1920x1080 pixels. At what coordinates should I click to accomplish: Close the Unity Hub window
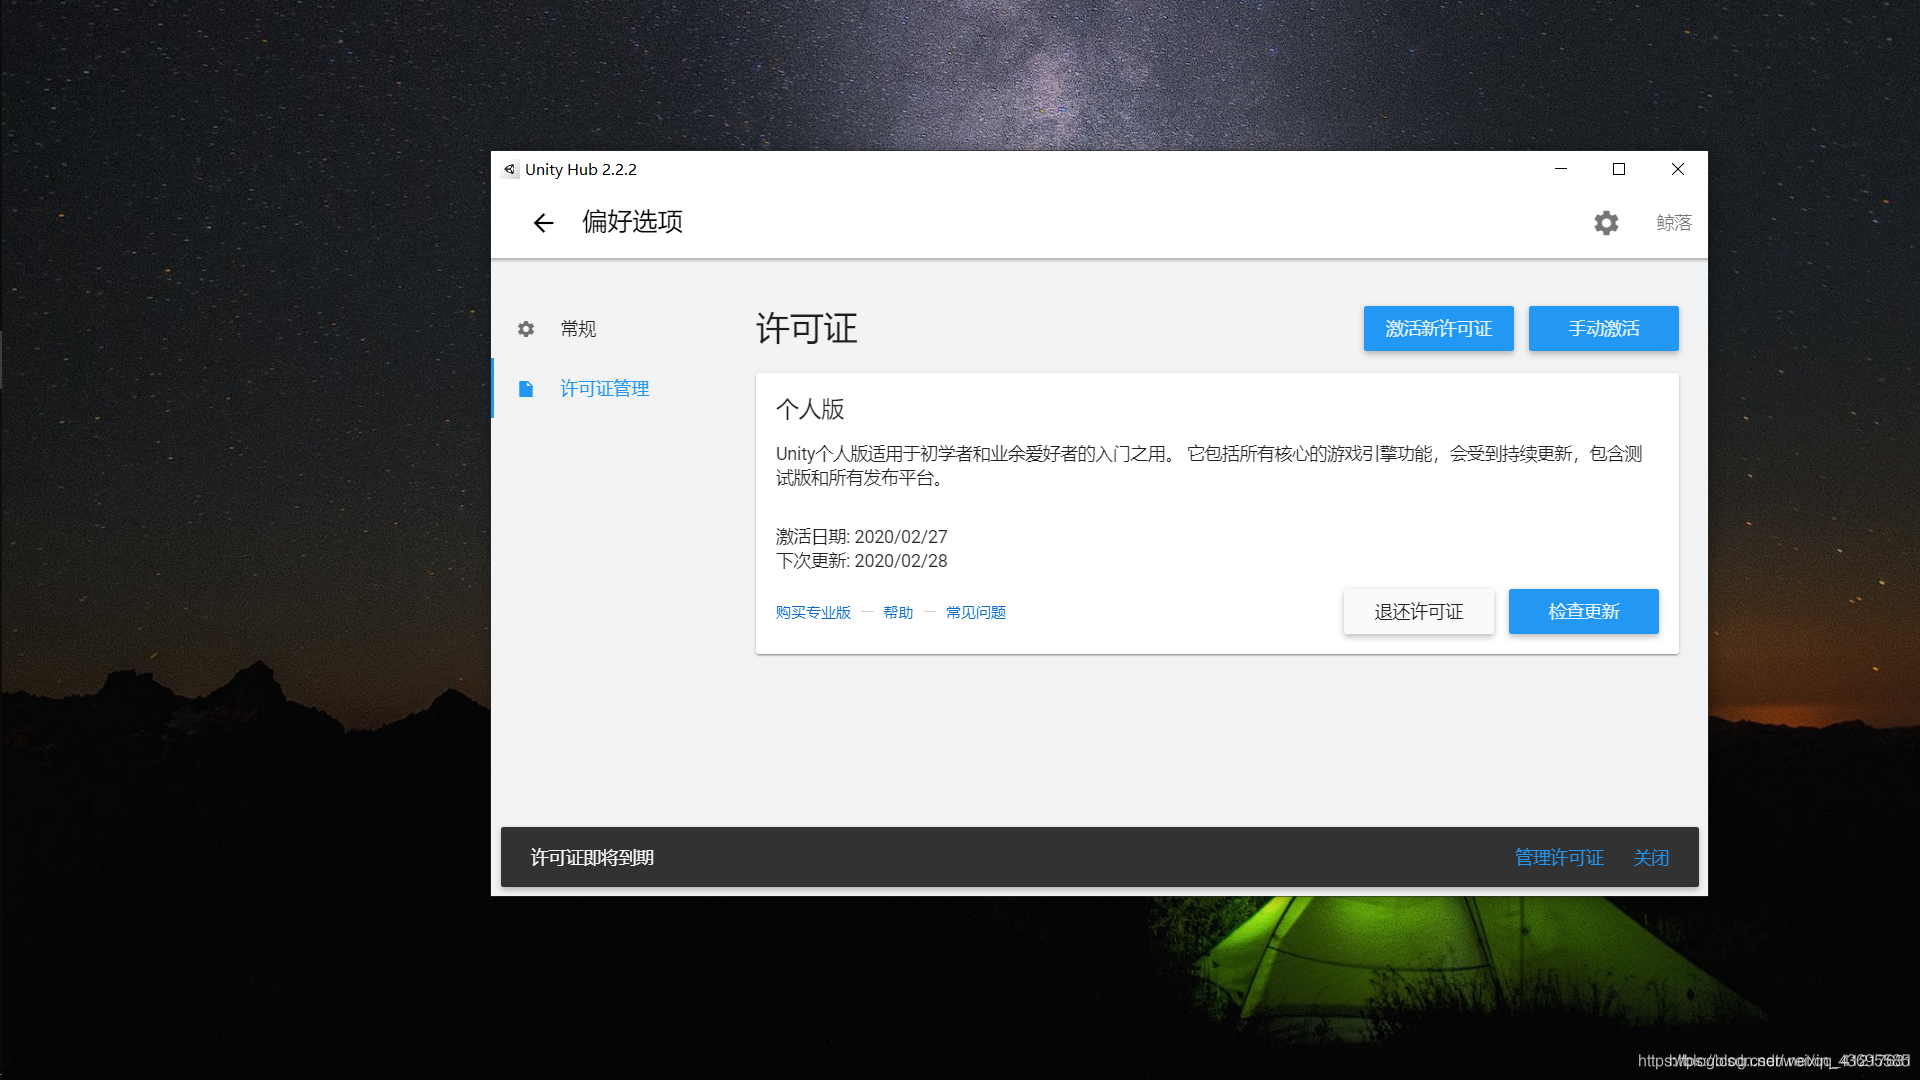click(x=1678, y=170)
